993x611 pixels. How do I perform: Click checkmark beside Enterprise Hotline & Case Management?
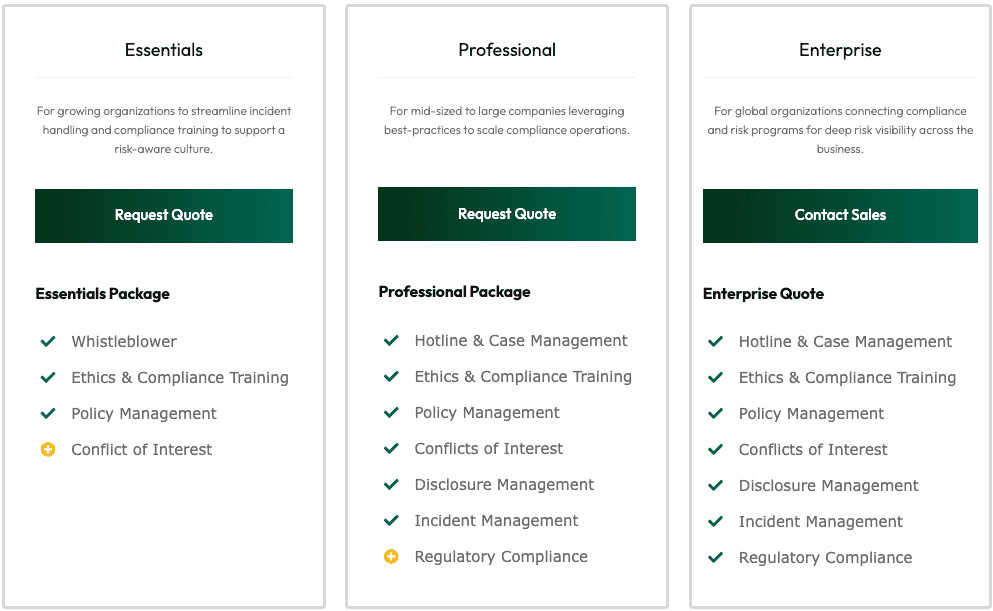point(715,342)
